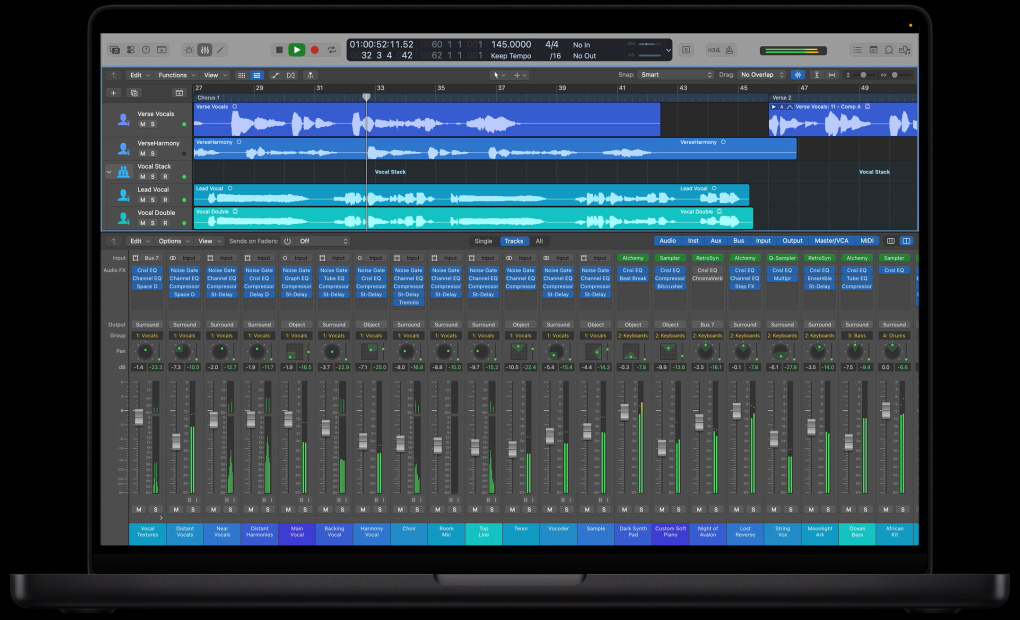Click the Audio filter button in the Mixer
The image size is (1020, 620).
(669, 241)
